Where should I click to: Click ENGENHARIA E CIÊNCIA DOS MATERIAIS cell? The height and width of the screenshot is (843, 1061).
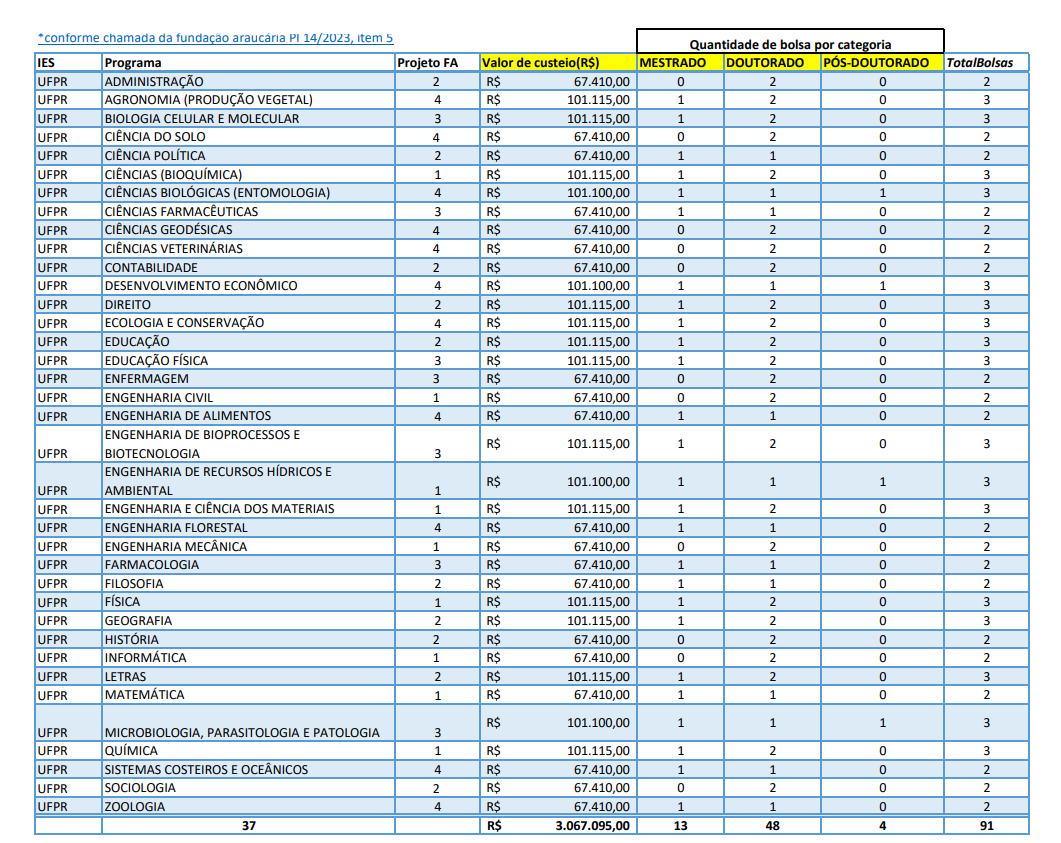click(248, 509)
